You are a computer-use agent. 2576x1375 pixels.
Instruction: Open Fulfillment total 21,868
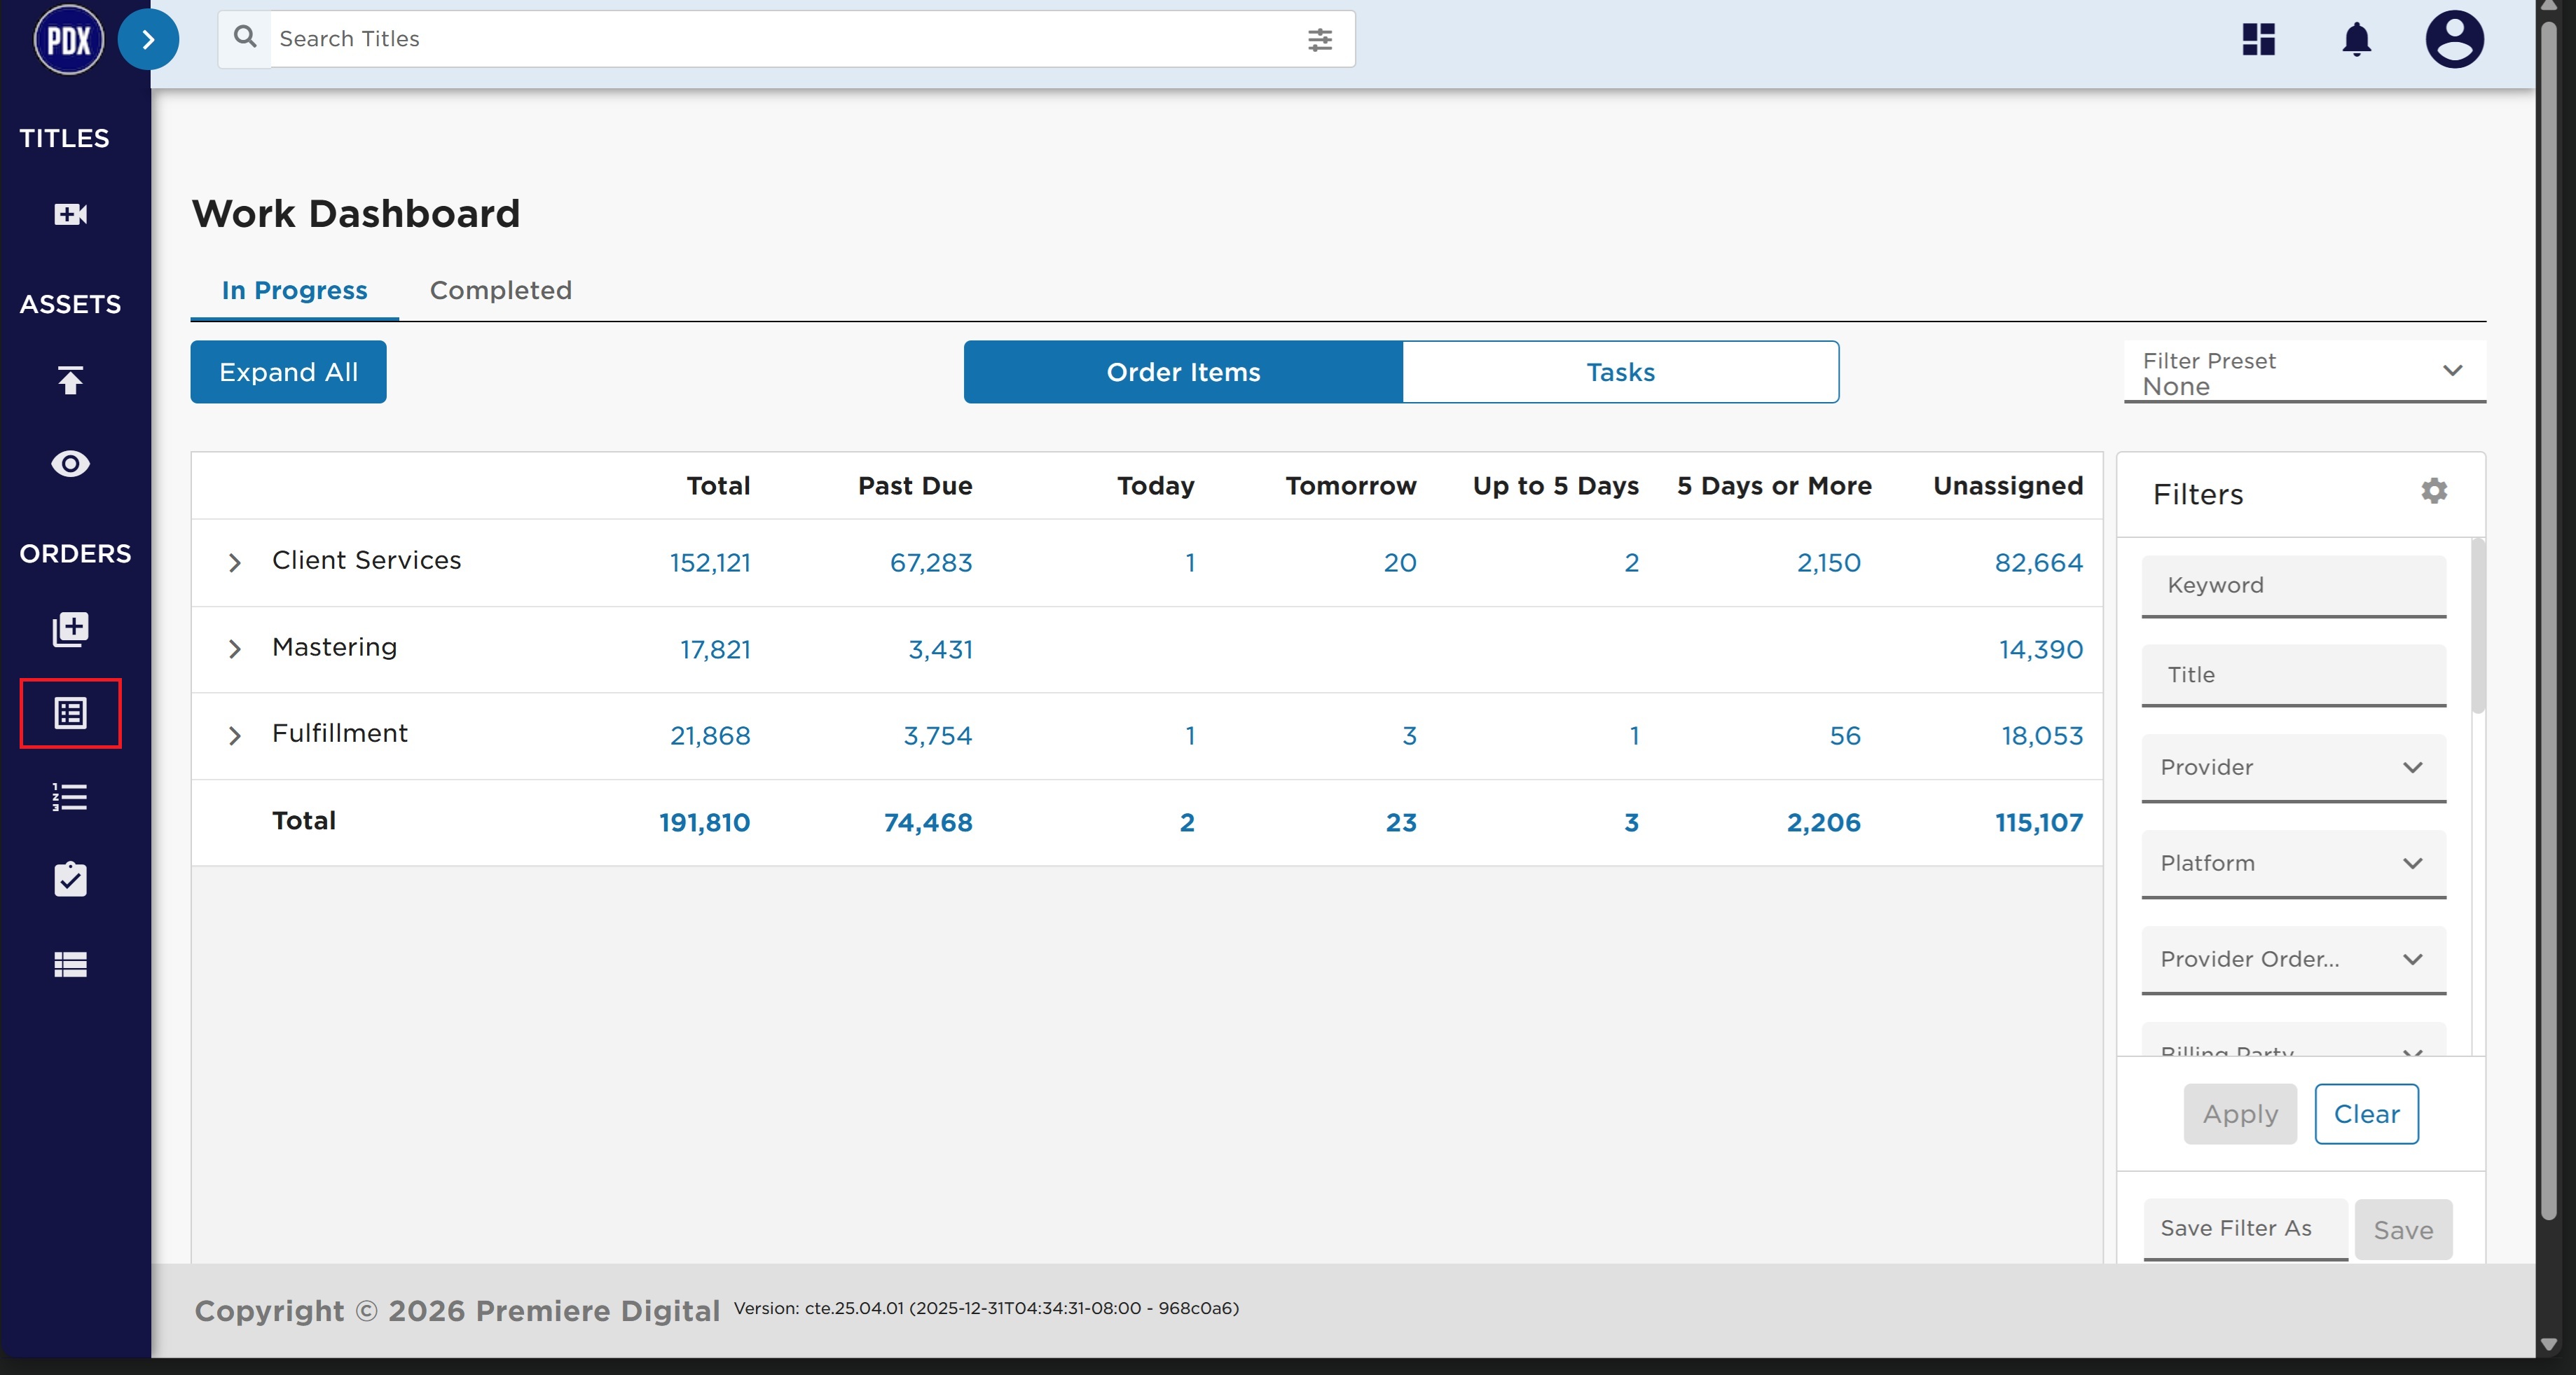(x=710, y=736)
